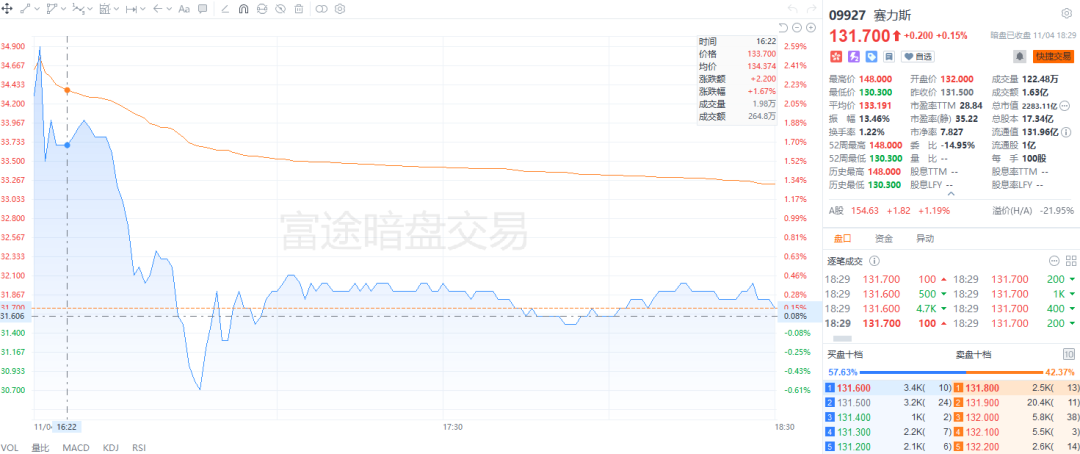Click the Hong Kong market flag icon

coord(836,56)
